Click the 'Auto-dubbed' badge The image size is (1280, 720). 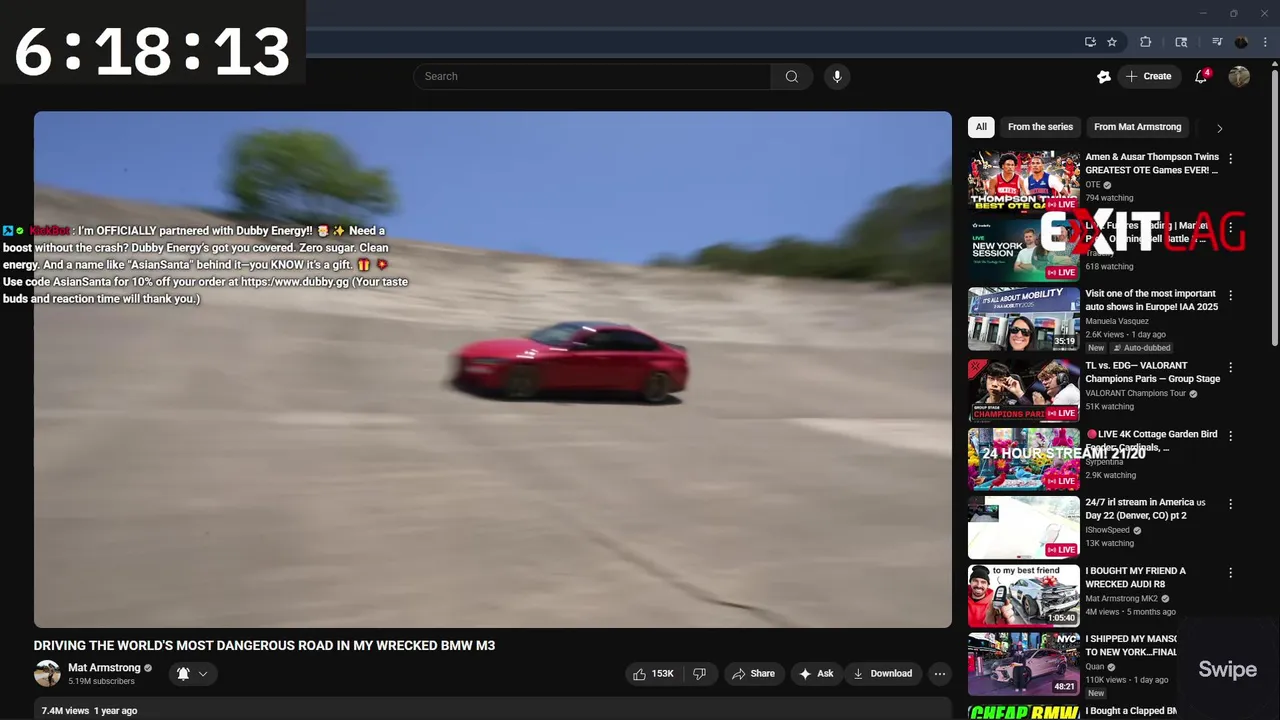click(x=1141, y=348)
